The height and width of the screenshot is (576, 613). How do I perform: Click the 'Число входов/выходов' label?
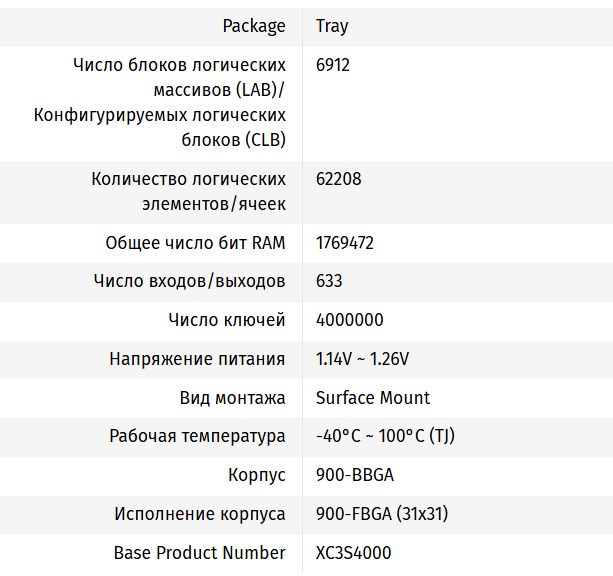coord(189,281)
